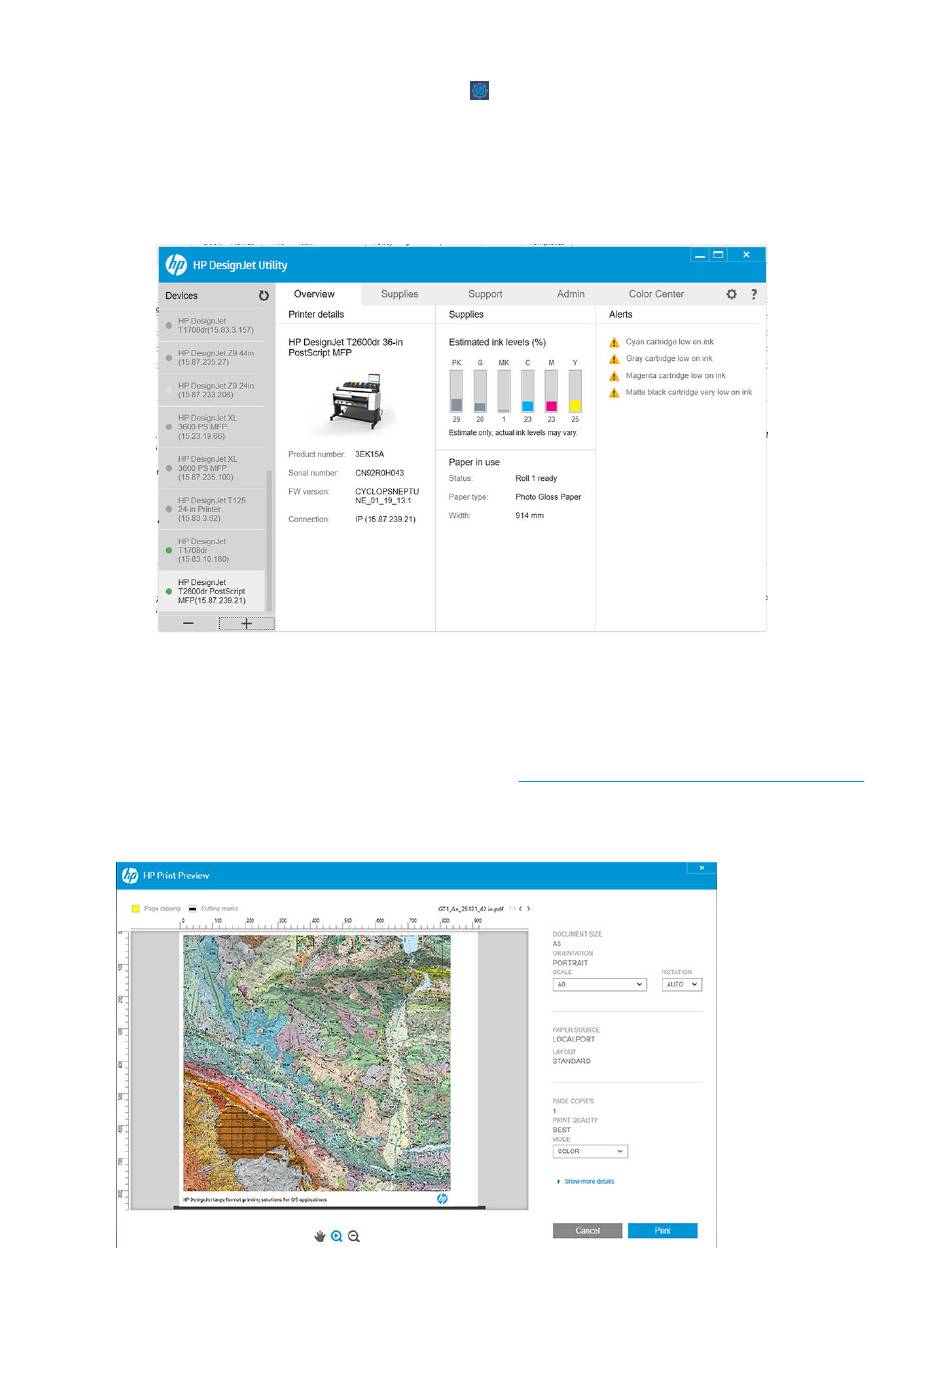Click the MK ink level bar
Image resolution: width=950 pixels, height=1398 pixels.
point(504,391)
